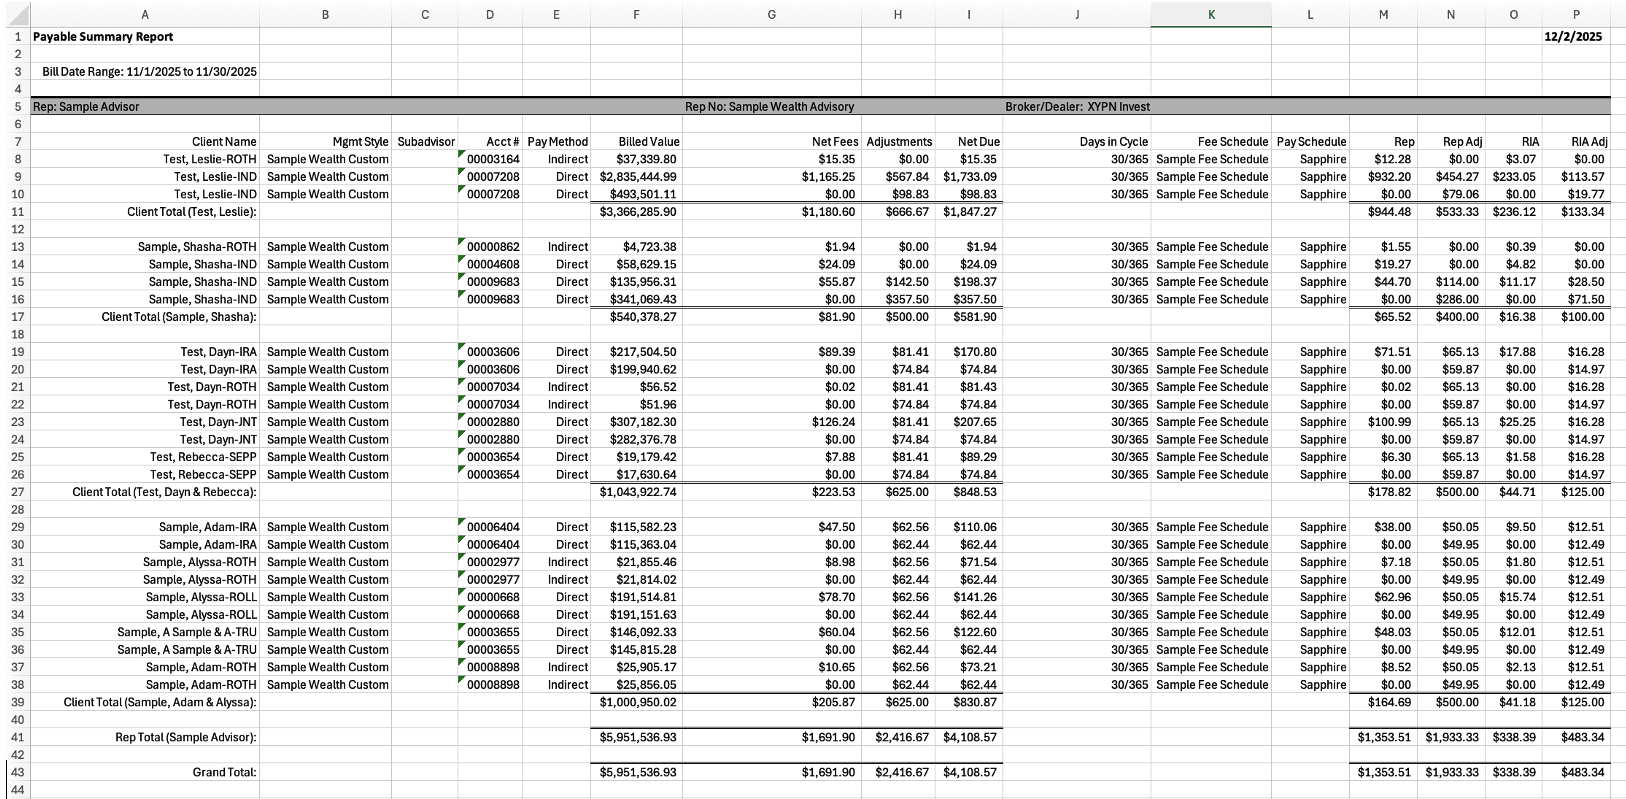
Task: Click billed value $146,092.33
Action: pos(643,632)
